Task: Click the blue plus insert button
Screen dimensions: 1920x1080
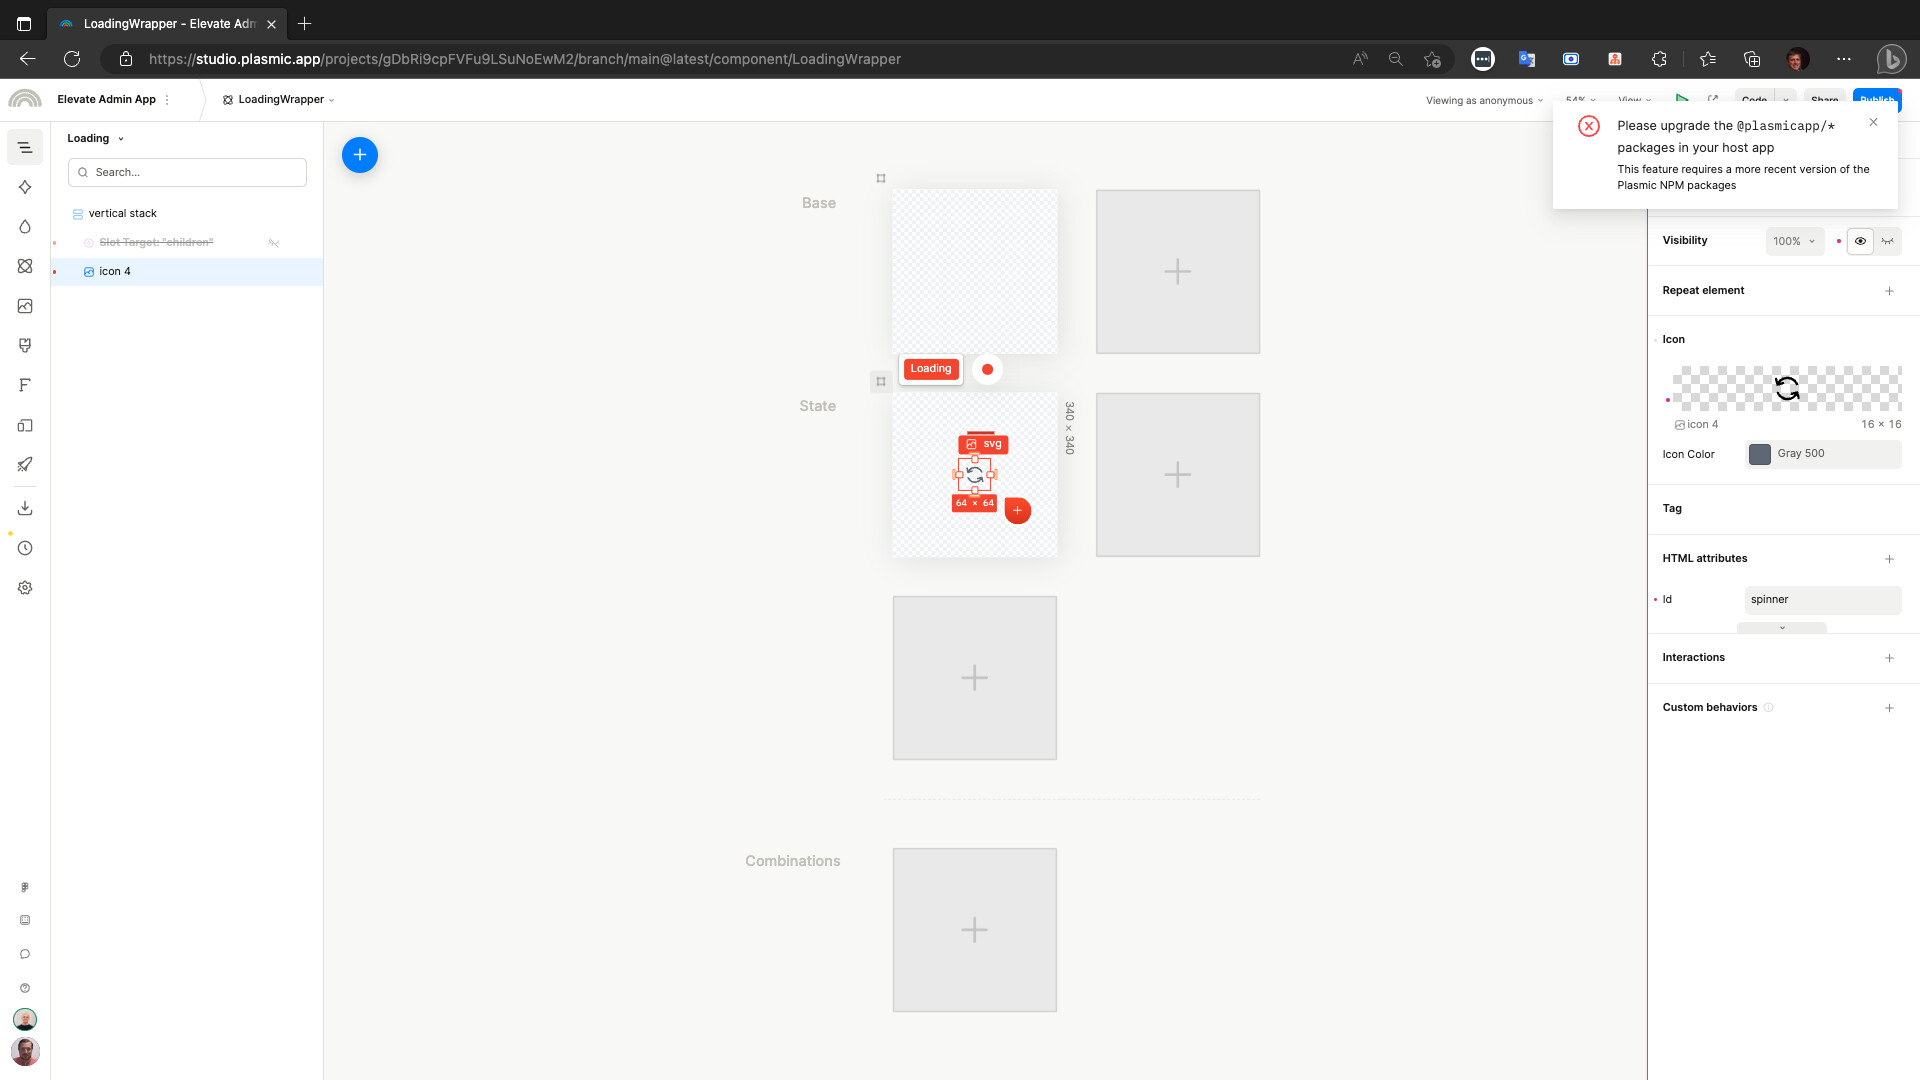Action: click(360, 155)
